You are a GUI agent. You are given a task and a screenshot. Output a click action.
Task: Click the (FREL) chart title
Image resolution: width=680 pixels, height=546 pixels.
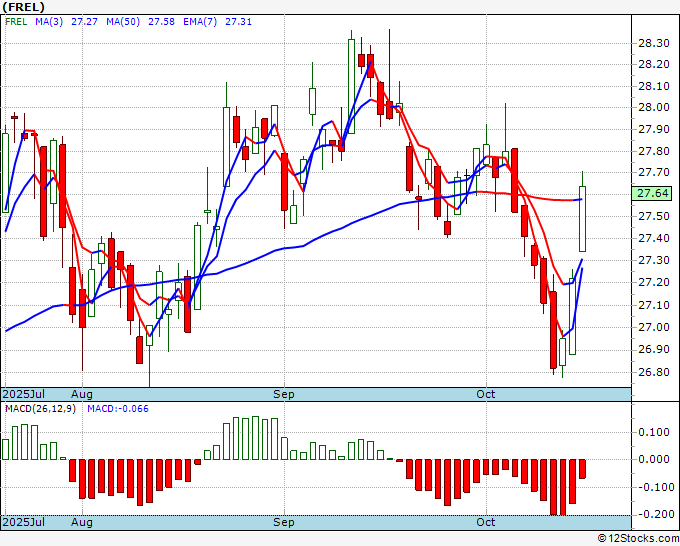click(x=23, y=7)
